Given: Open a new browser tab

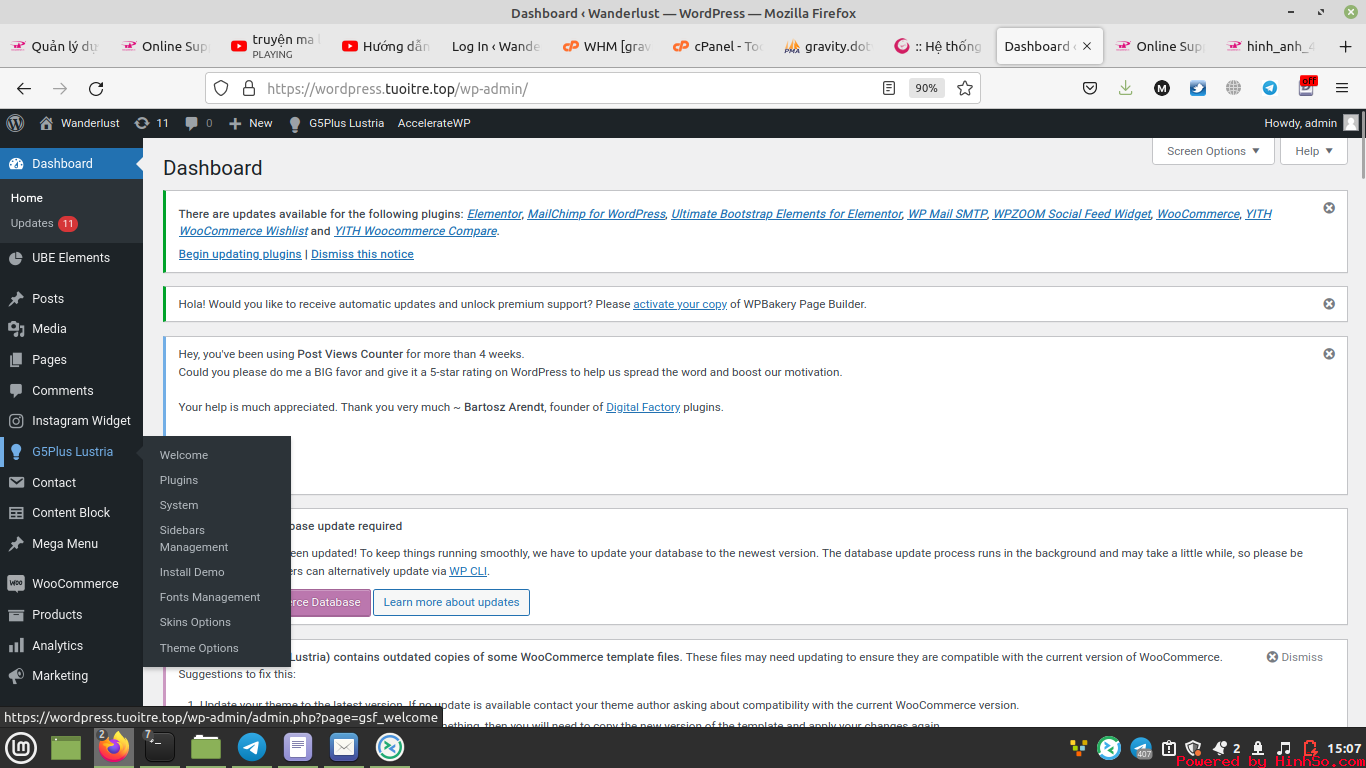Looking at the screenshot, I should click(1345, 46).
